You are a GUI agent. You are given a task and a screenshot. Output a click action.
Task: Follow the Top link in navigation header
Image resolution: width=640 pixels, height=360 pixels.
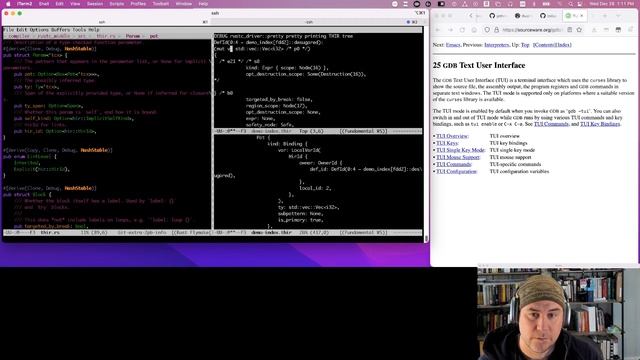pos(525,45)
